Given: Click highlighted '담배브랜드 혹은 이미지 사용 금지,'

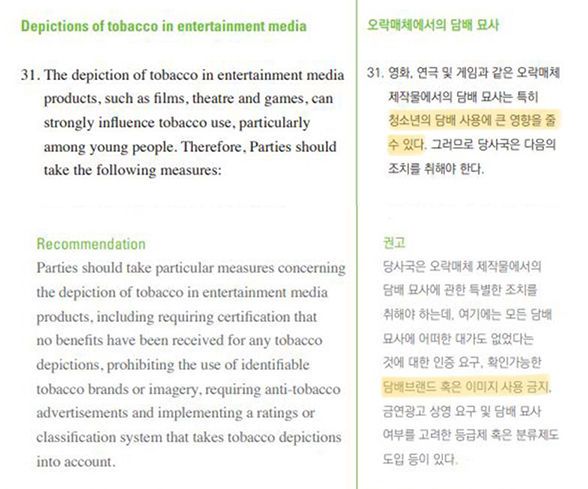Looking at the screenshot, I should coord(467,386).
